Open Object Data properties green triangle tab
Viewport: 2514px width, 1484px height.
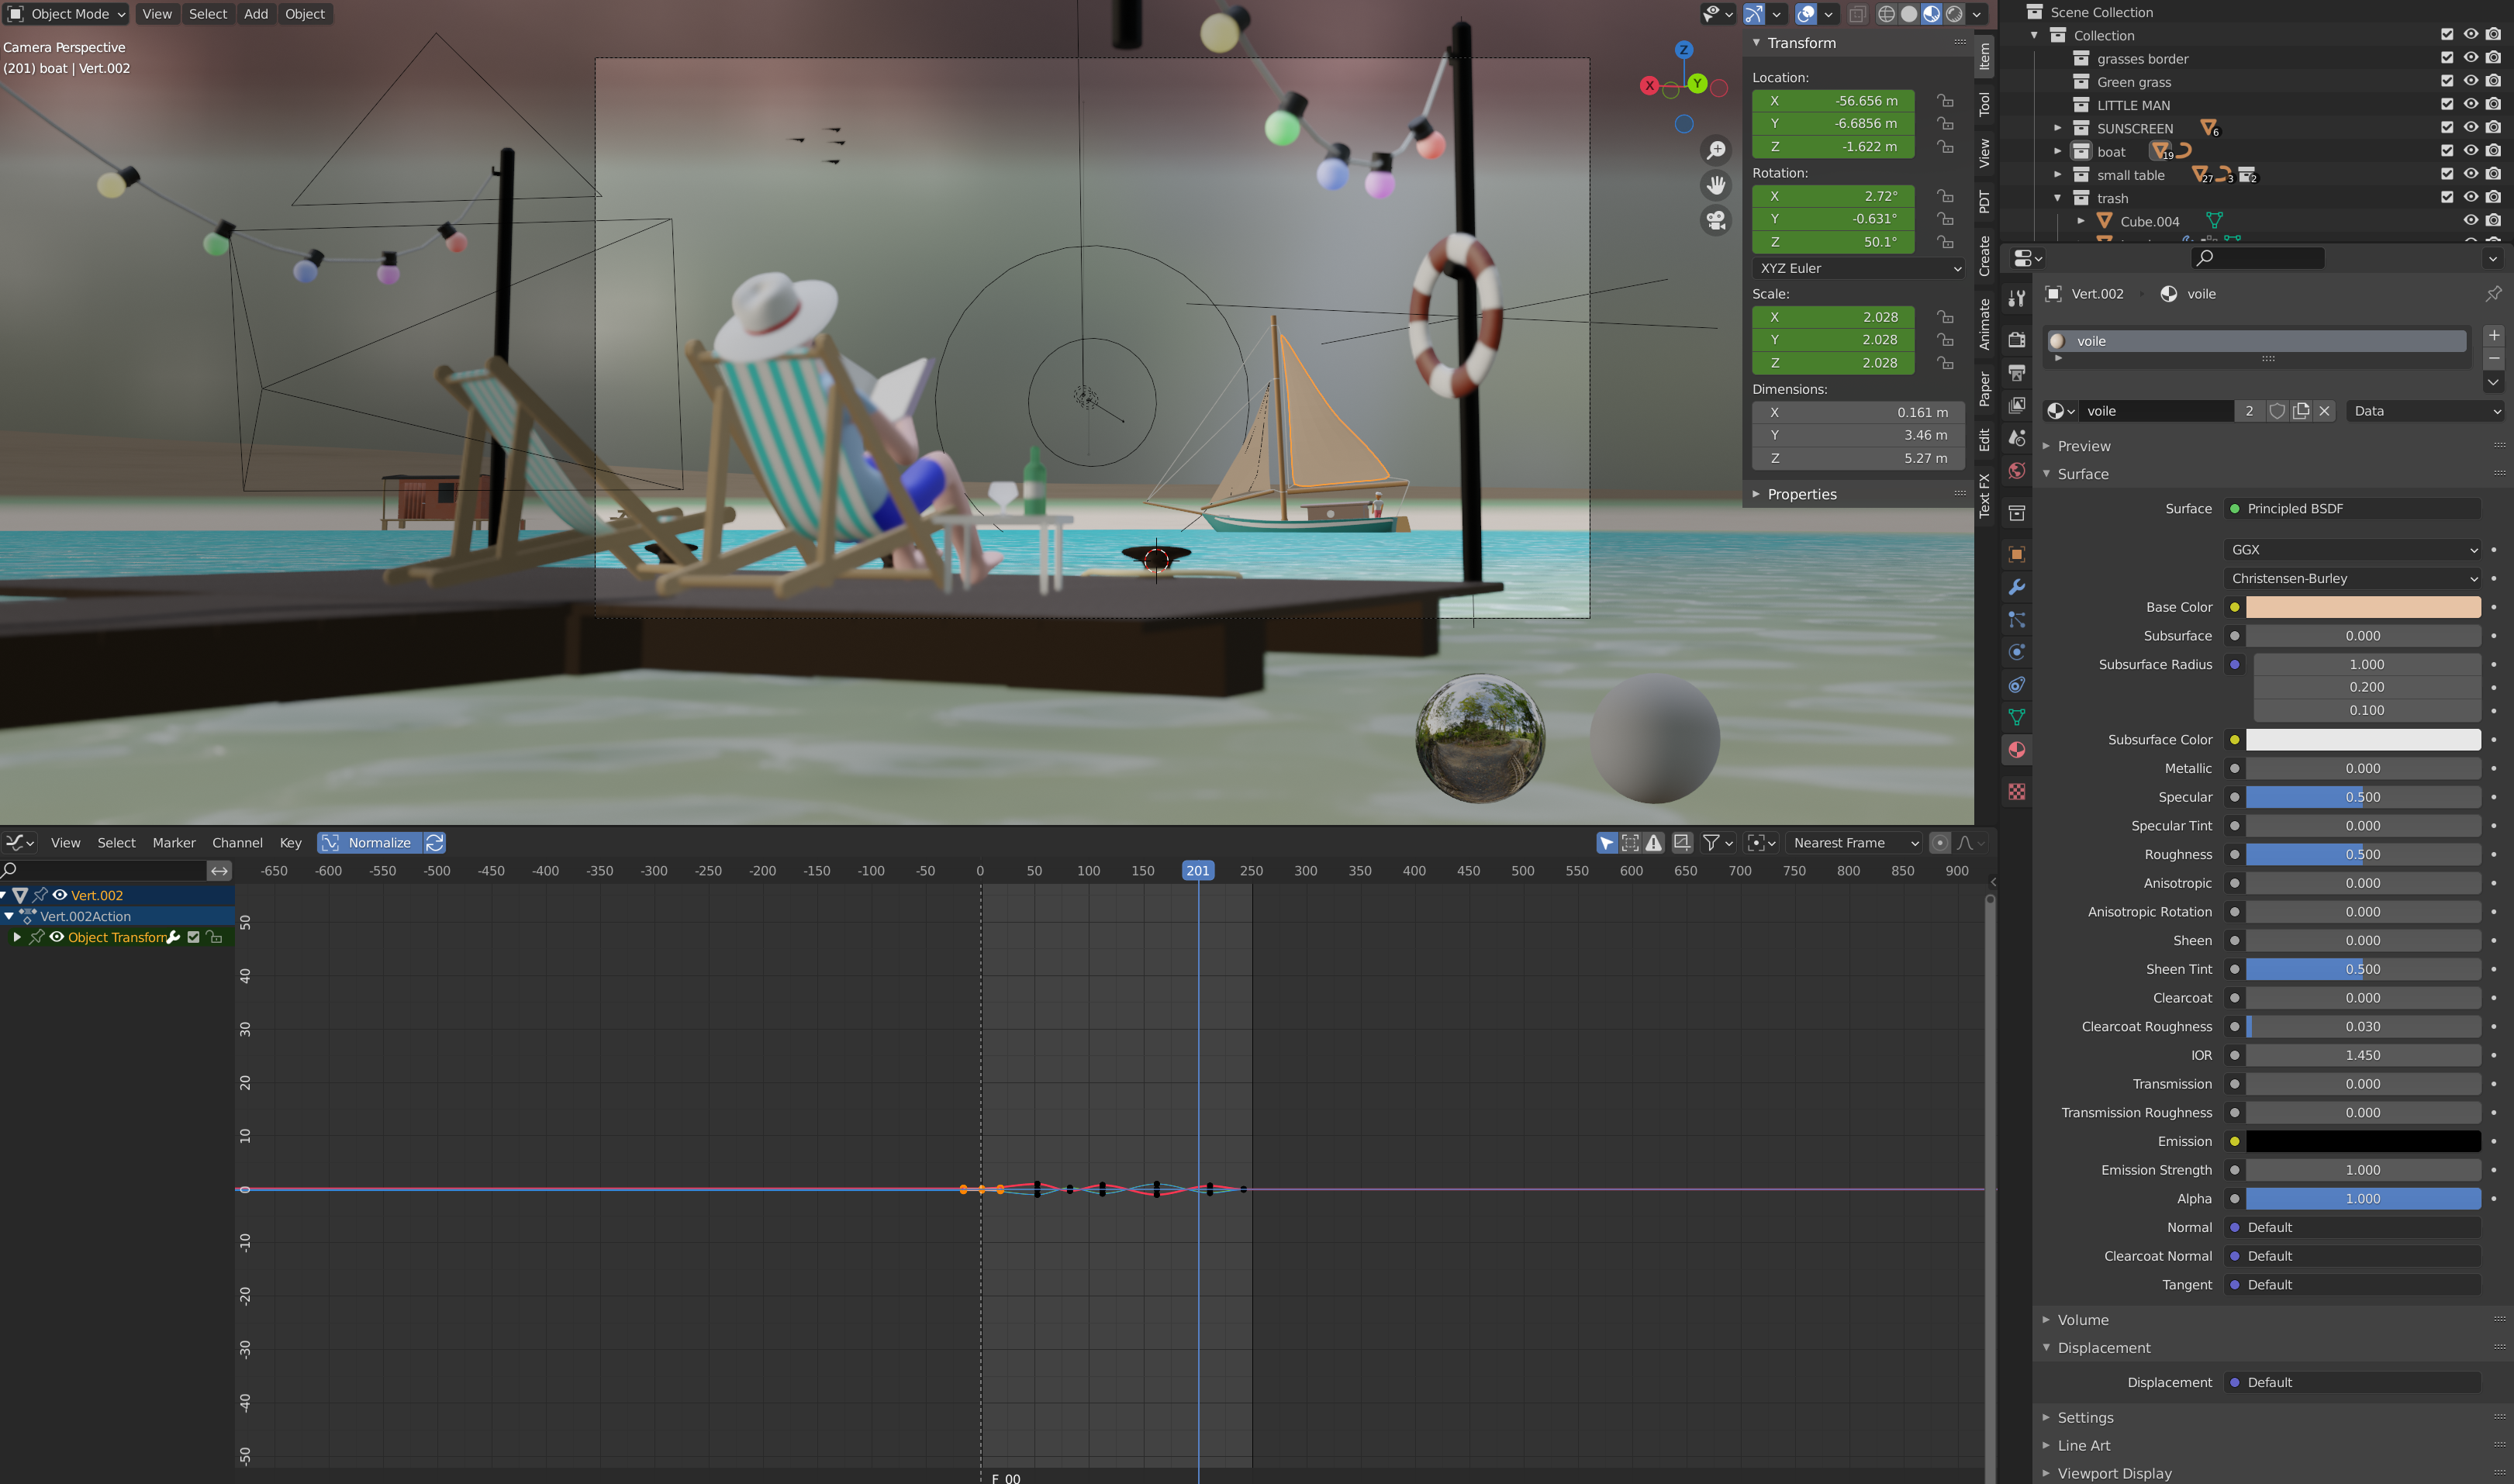(x=2016, y=717)
